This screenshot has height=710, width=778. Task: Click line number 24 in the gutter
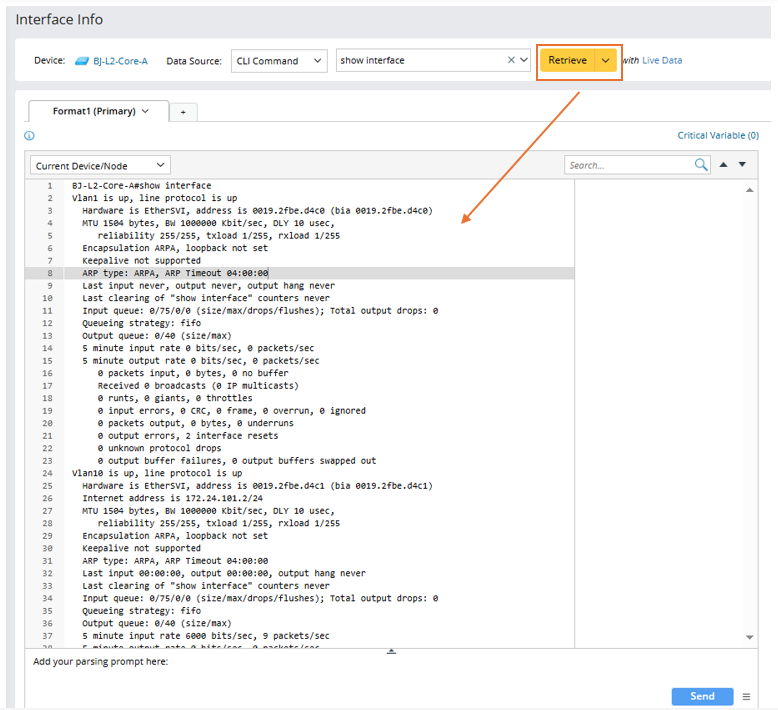(x=47, y=473)
